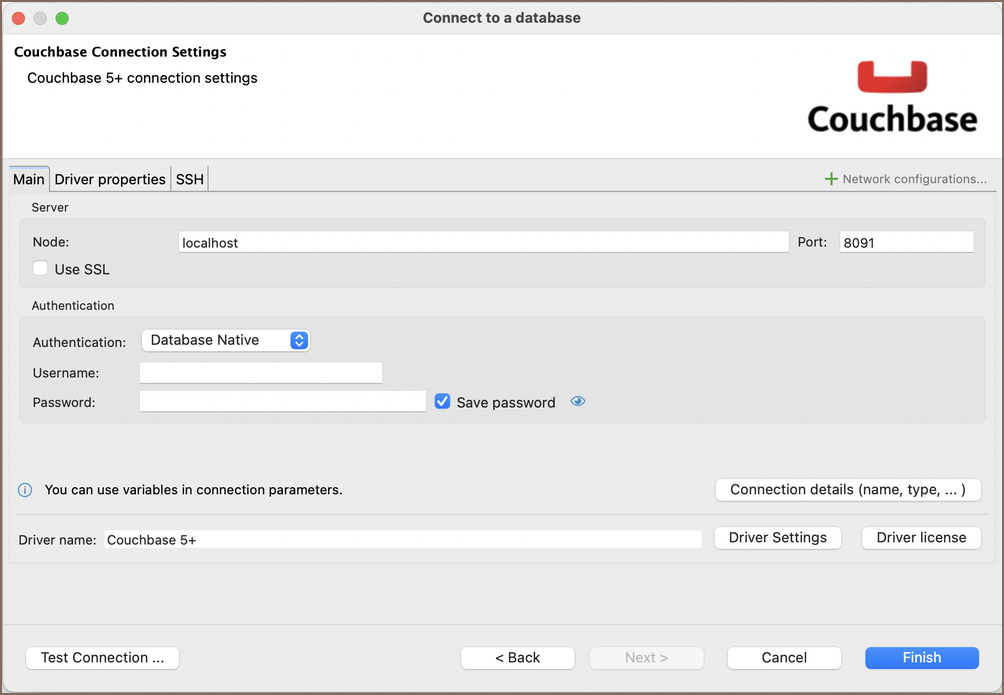The image size is (1004, 695).
Task: Go back with the Back button
Action: [x=517, y=657]
